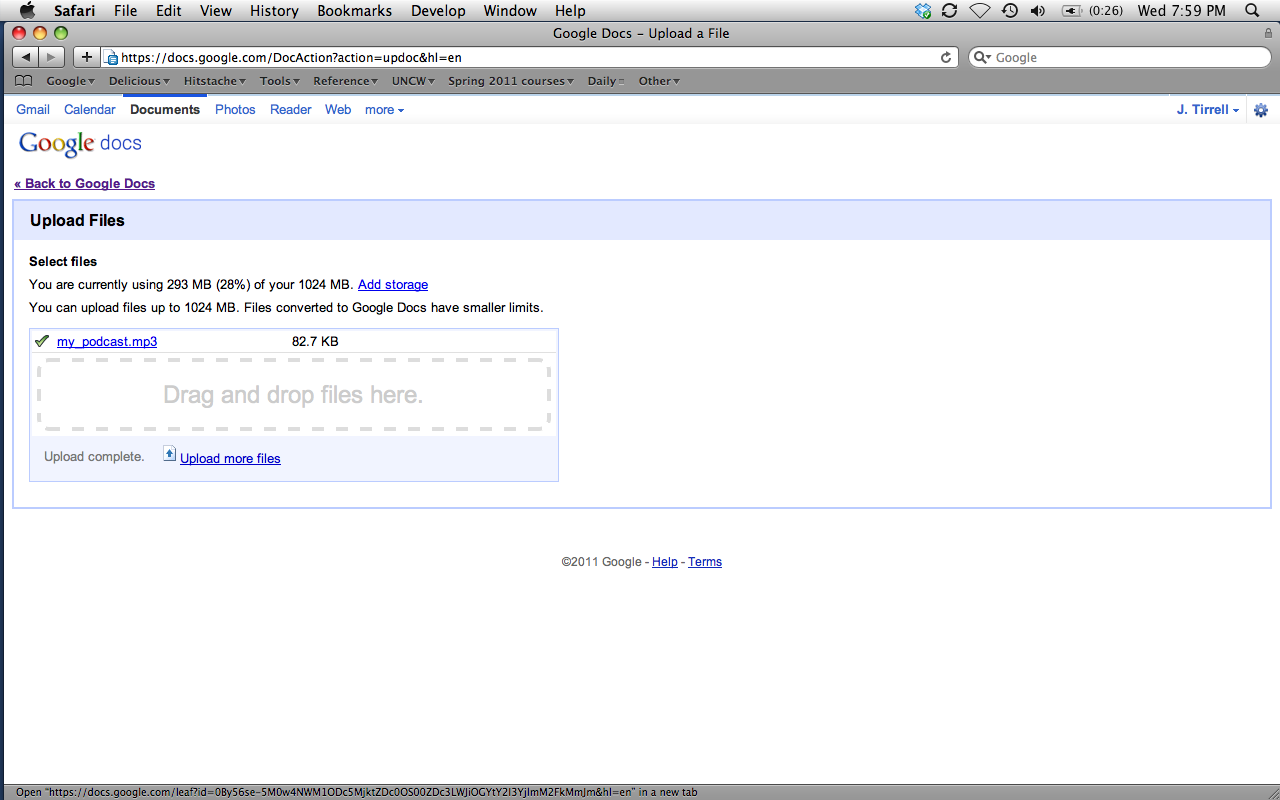This screenshot has width=1280, height=800.
Task: Click the lock icon in title bar
Action: [x=1268, y=33]
